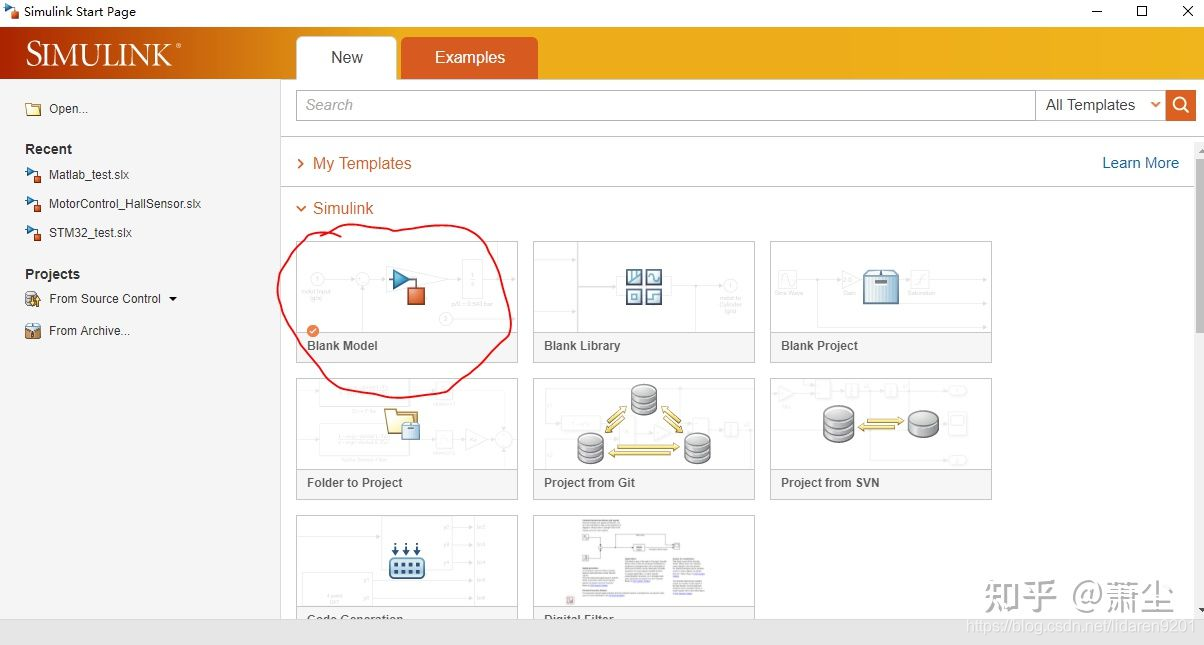Select From Archive... project option

point(89,331)
